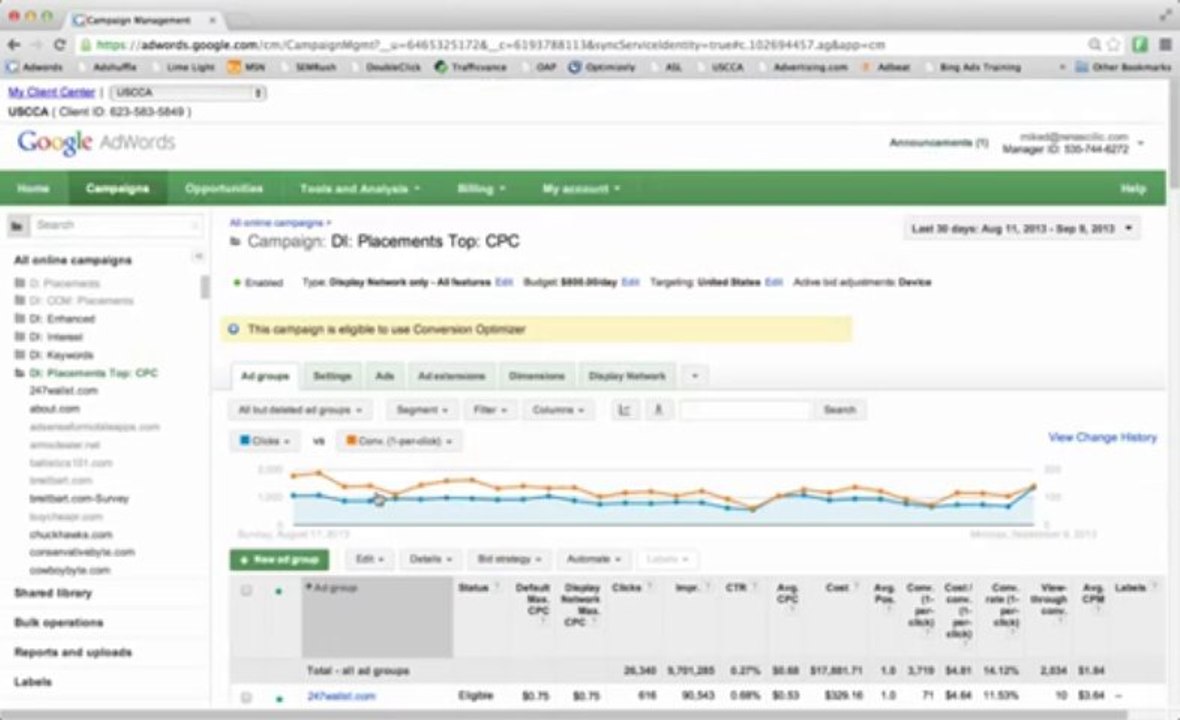Screen dimensions: 1180x720
Task: Click the download report icon
Action: click(658, 410)
